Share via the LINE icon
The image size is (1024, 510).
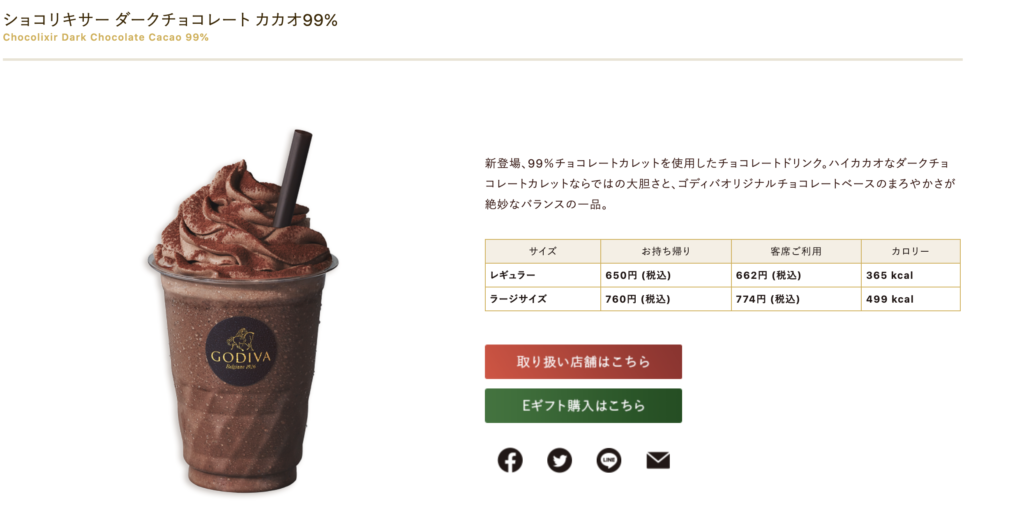[609, 460]
